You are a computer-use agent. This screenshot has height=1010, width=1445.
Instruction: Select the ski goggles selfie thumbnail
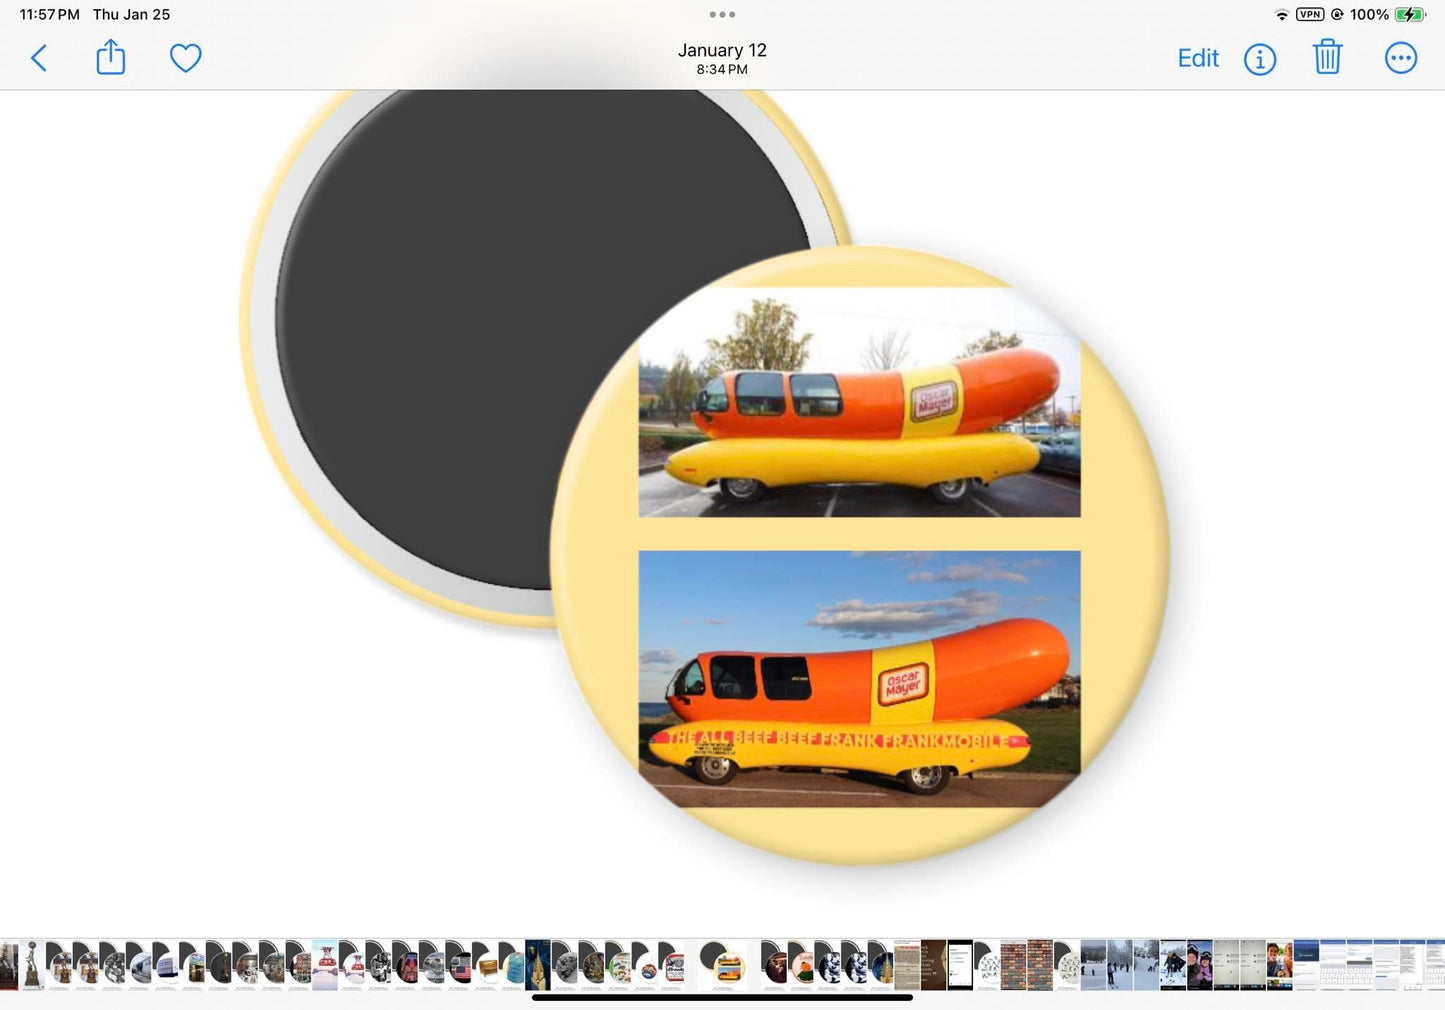coord(1199,965)
